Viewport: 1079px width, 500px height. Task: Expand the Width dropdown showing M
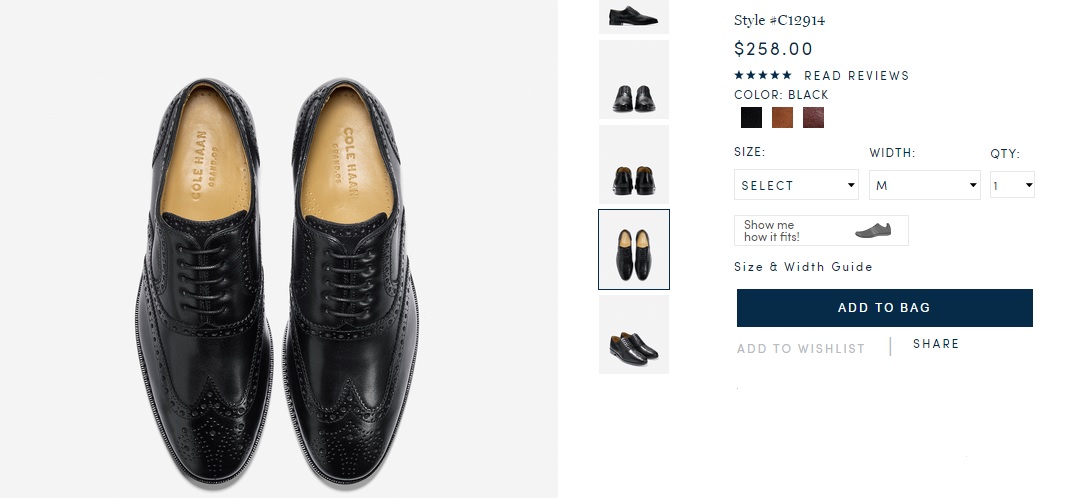click(924, 185)
